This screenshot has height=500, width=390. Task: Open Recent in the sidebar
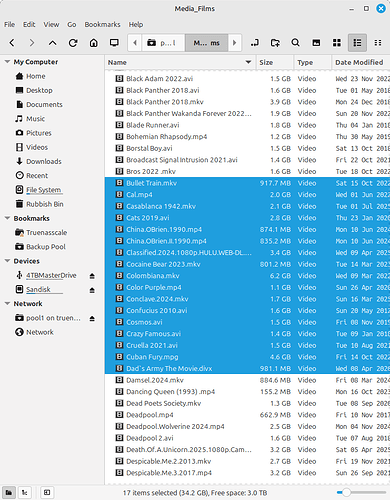pos(37,175)
